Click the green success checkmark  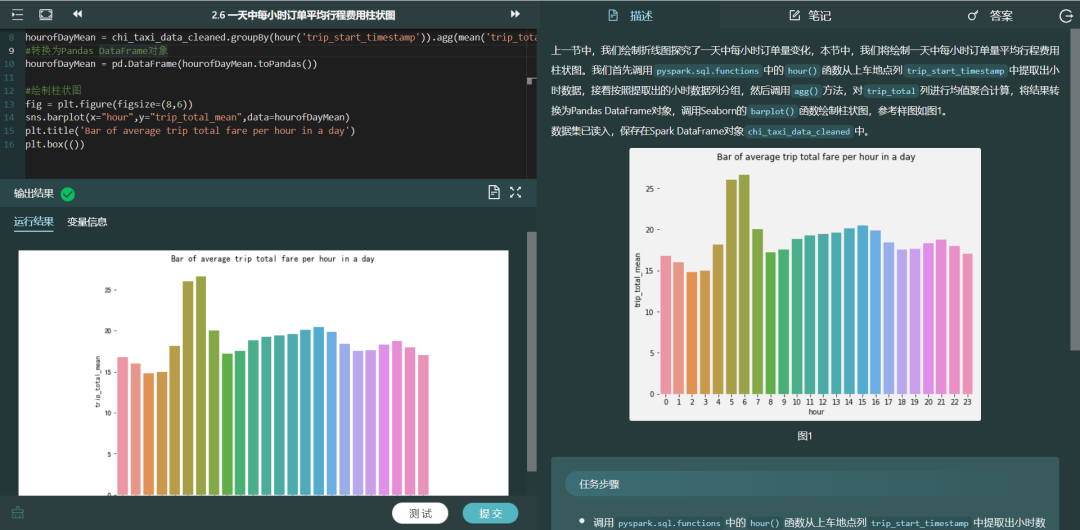68,194
